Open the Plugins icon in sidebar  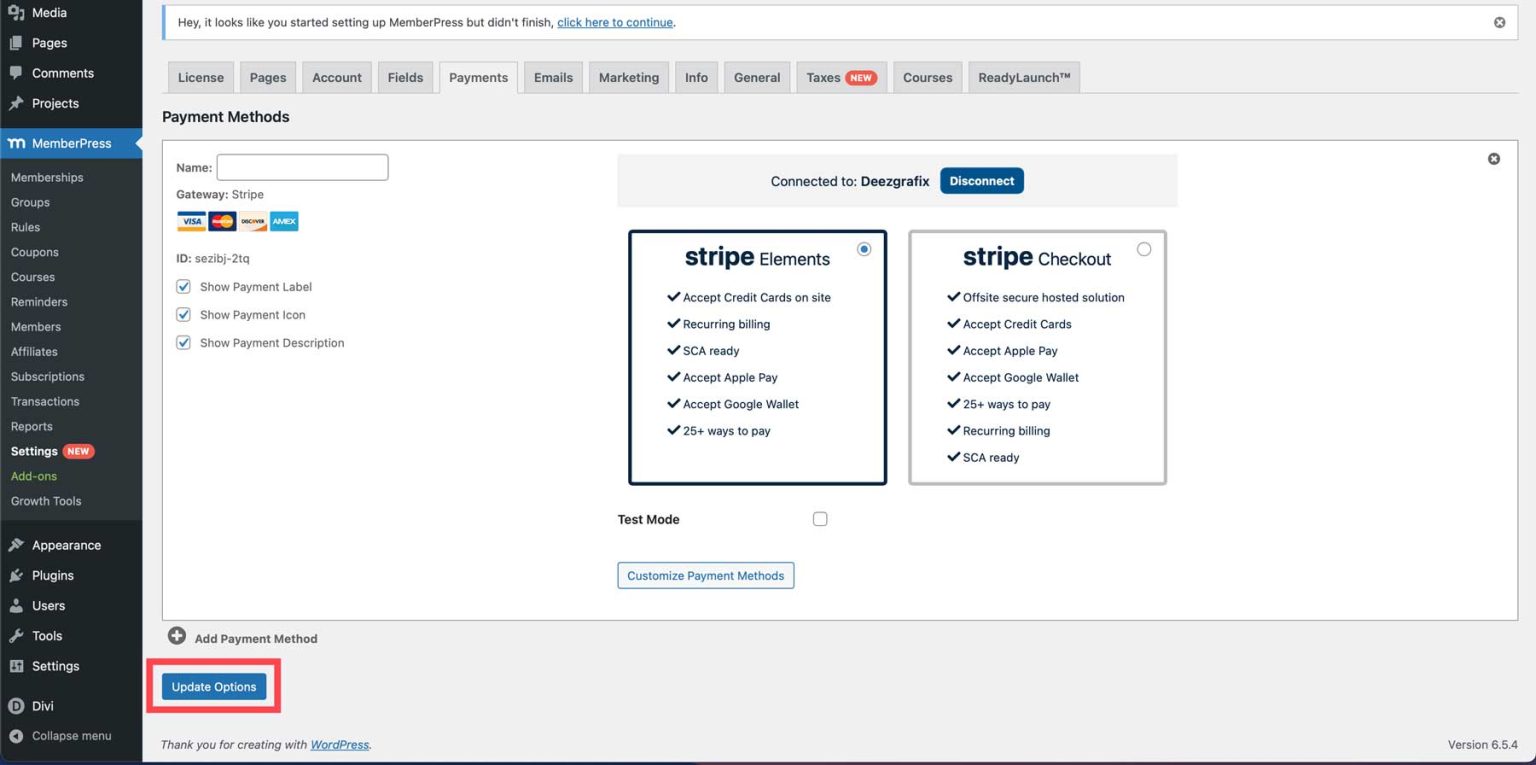click(15, 575)
